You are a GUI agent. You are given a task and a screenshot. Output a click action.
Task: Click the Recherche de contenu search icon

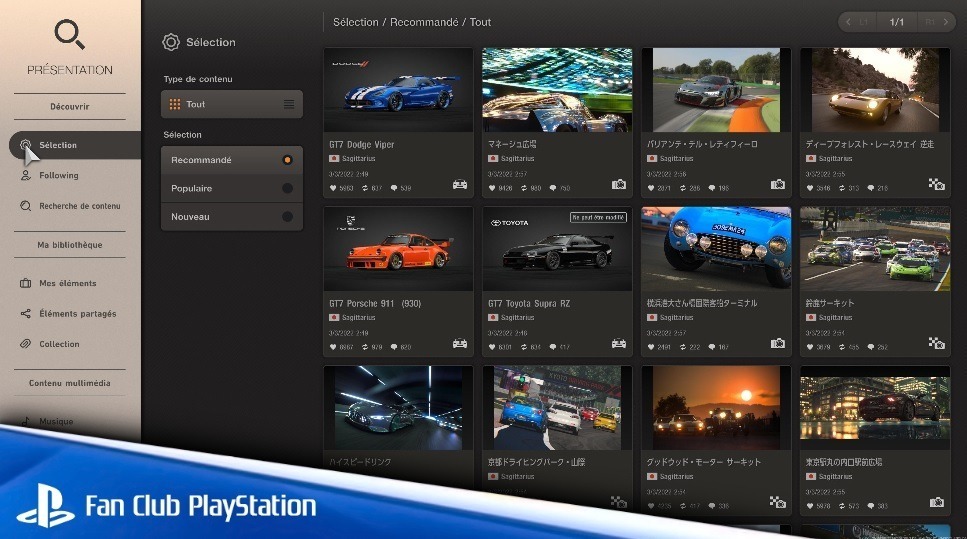[x=25, y=206]
